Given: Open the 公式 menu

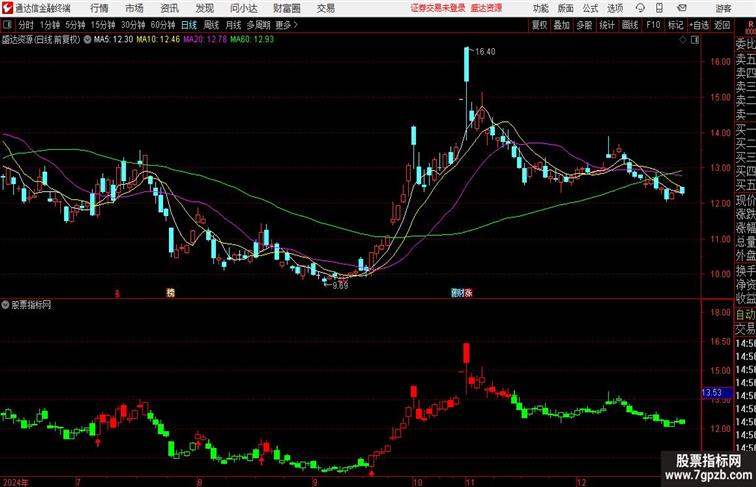Looking at the screenshot, I should pos(590,8).
